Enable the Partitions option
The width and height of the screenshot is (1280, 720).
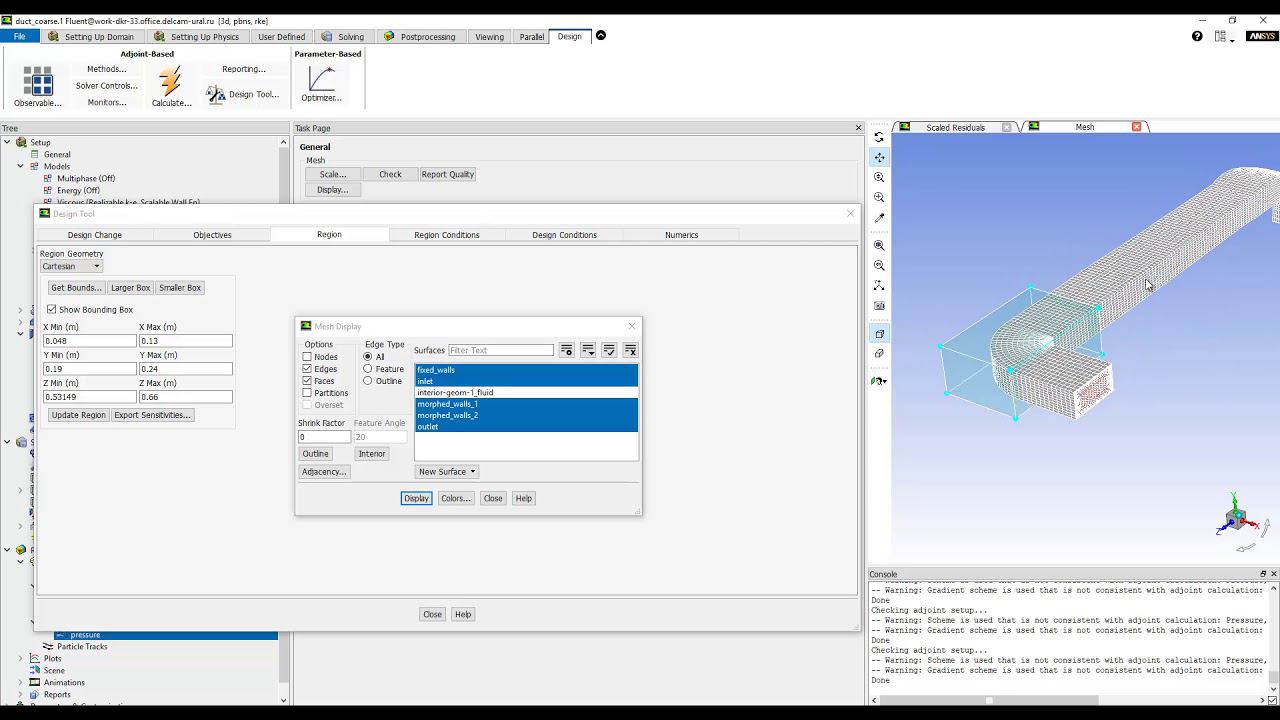point(307,393)
